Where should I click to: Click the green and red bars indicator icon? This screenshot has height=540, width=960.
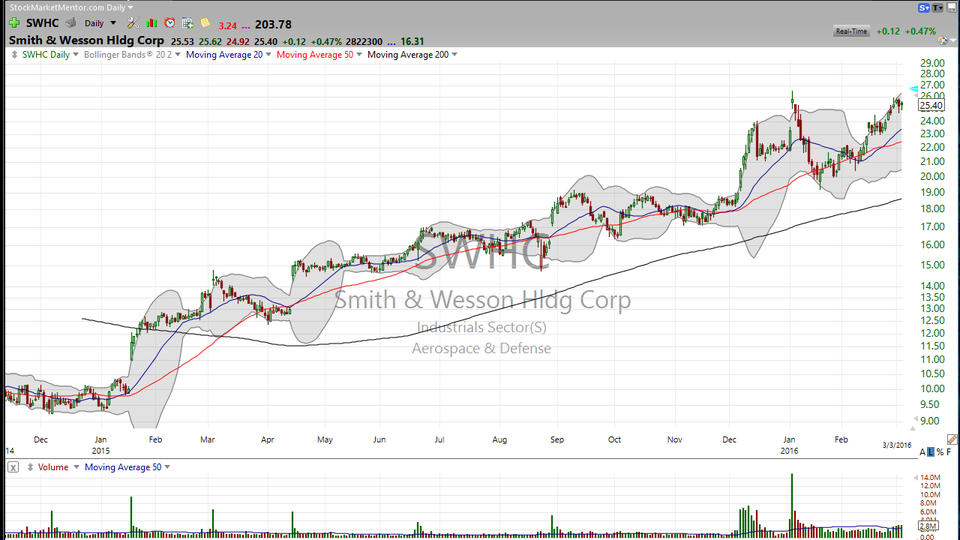point(151,23)
